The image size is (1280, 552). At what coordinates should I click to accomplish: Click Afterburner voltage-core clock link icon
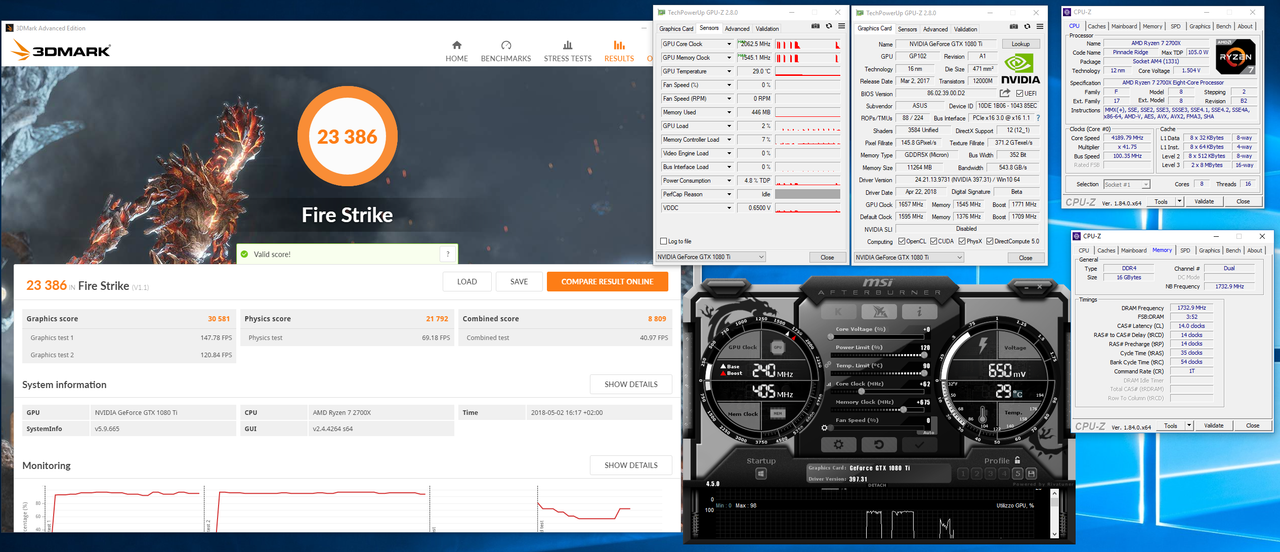(828, 365)
